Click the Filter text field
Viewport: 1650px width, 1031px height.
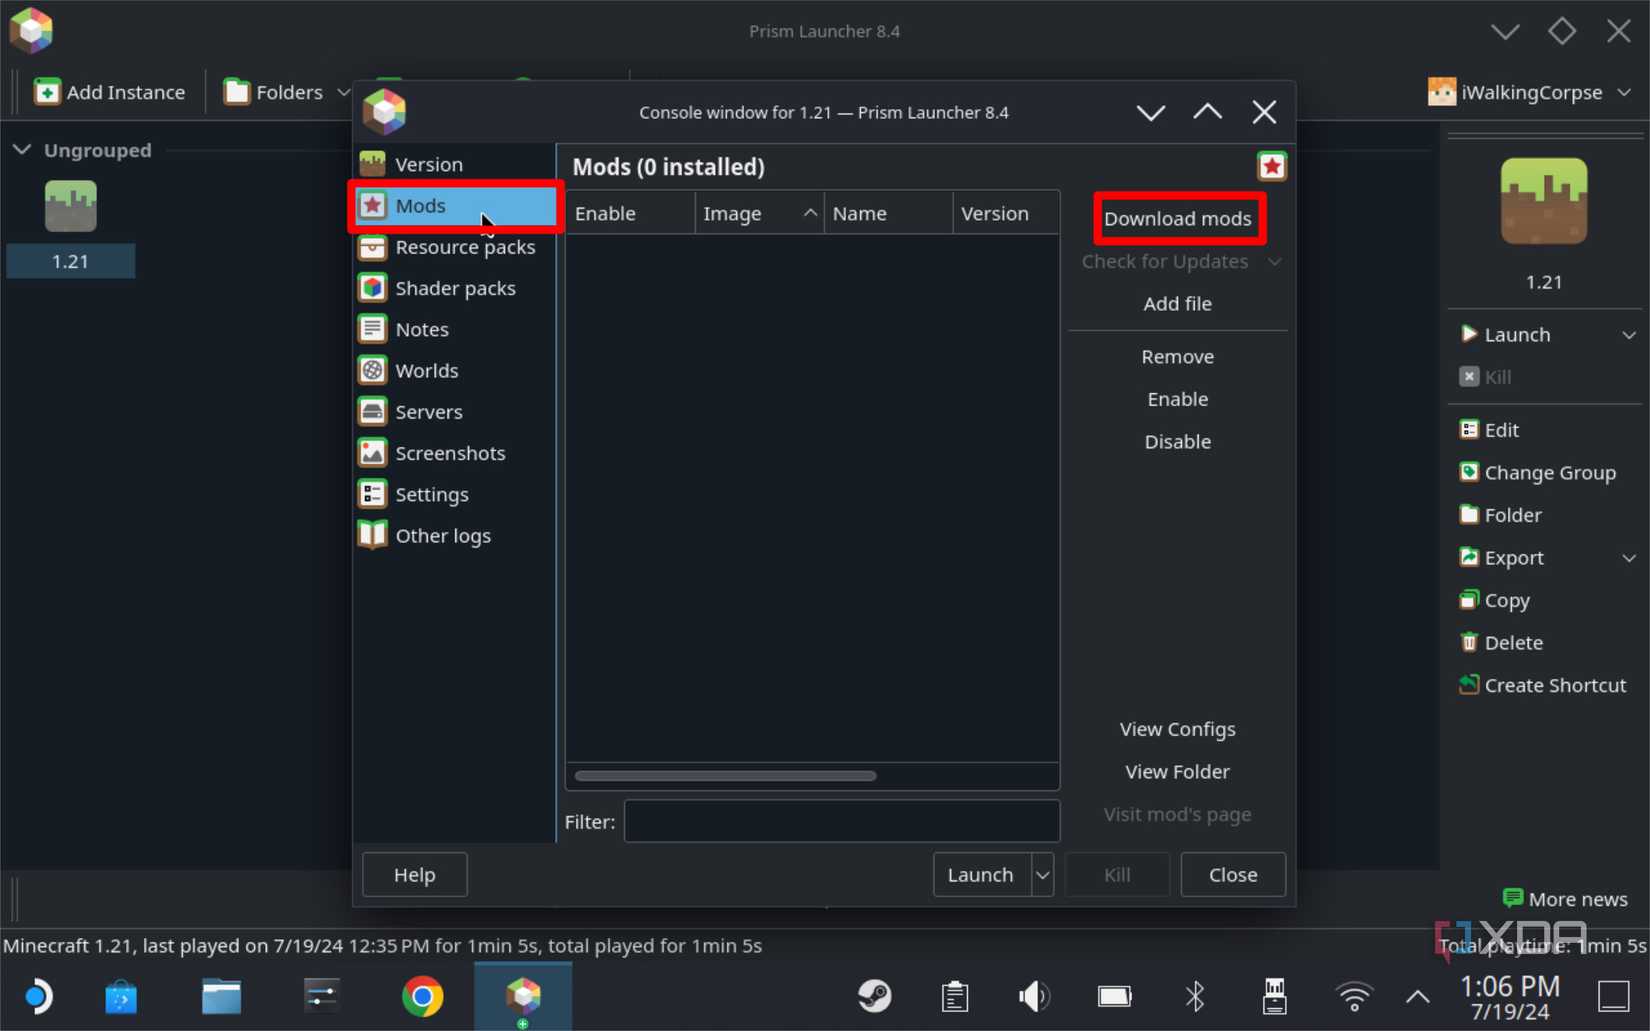842,821
